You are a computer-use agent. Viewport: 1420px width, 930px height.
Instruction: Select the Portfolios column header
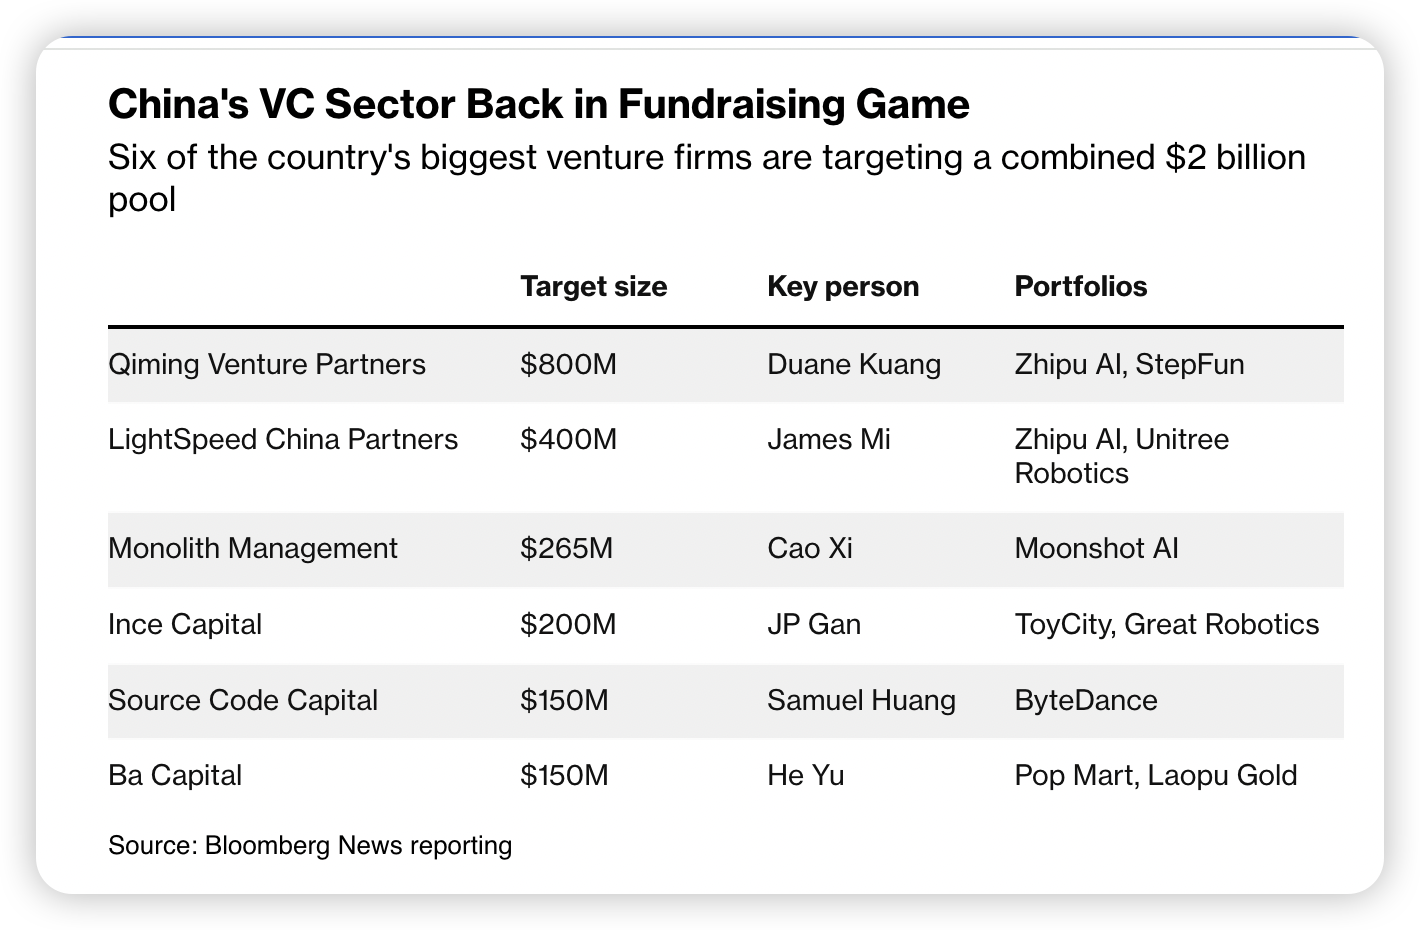click(1080, 287)
